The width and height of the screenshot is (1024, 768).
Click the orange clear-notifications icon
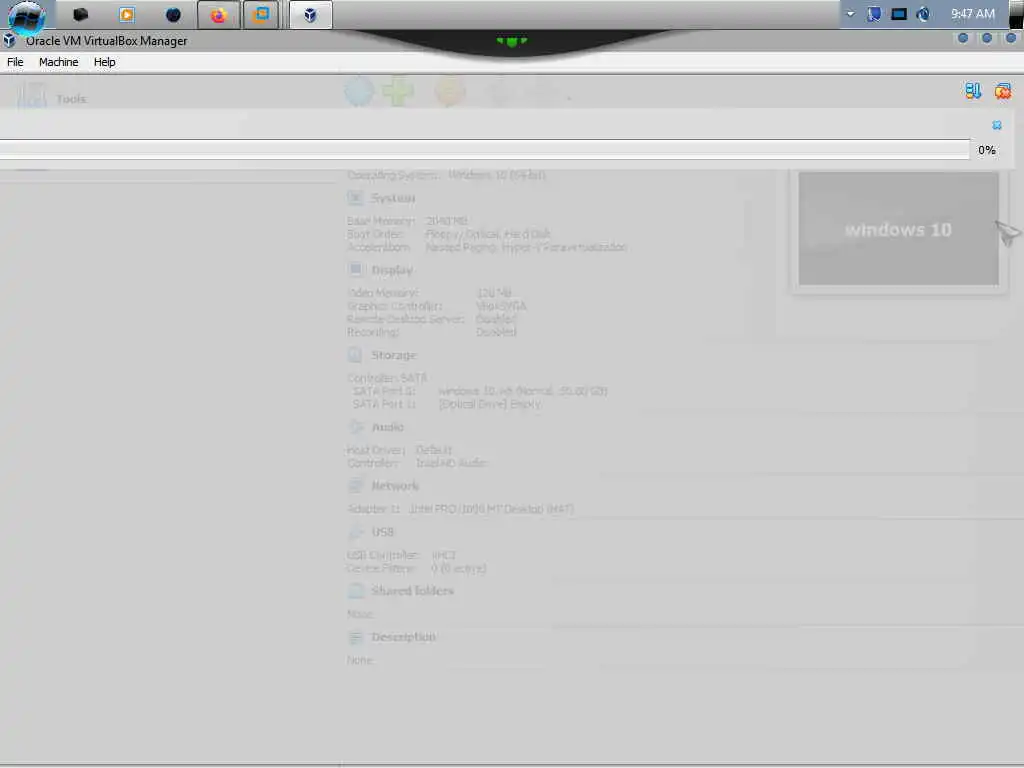click(1002, 91)
